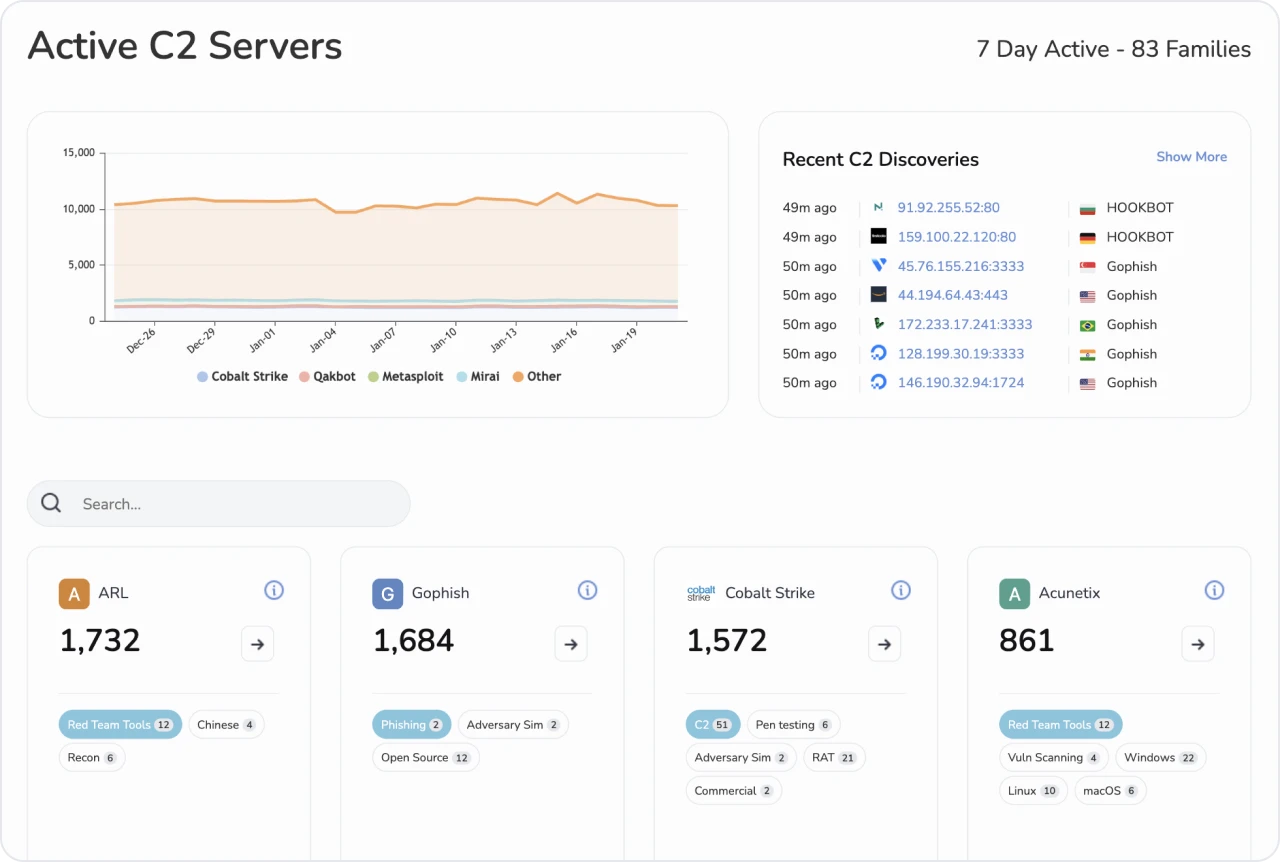Image resolution: width=1280 pixels, height=862 pixels.
Task: Toggle Mirai series in chart legend
Action: pos(478,377)
